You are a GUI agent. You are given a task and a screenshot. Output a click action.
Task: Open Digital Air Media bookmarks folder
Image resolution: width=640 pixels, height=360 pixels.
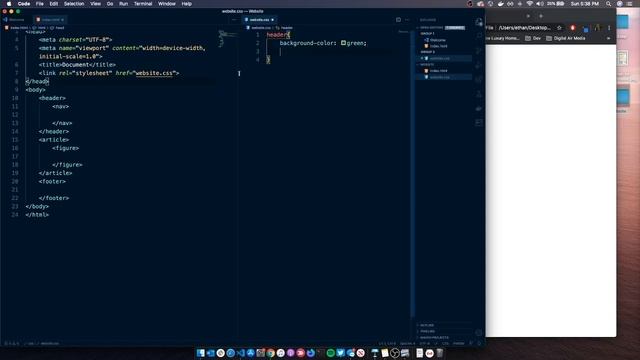[x=566, y=38]
